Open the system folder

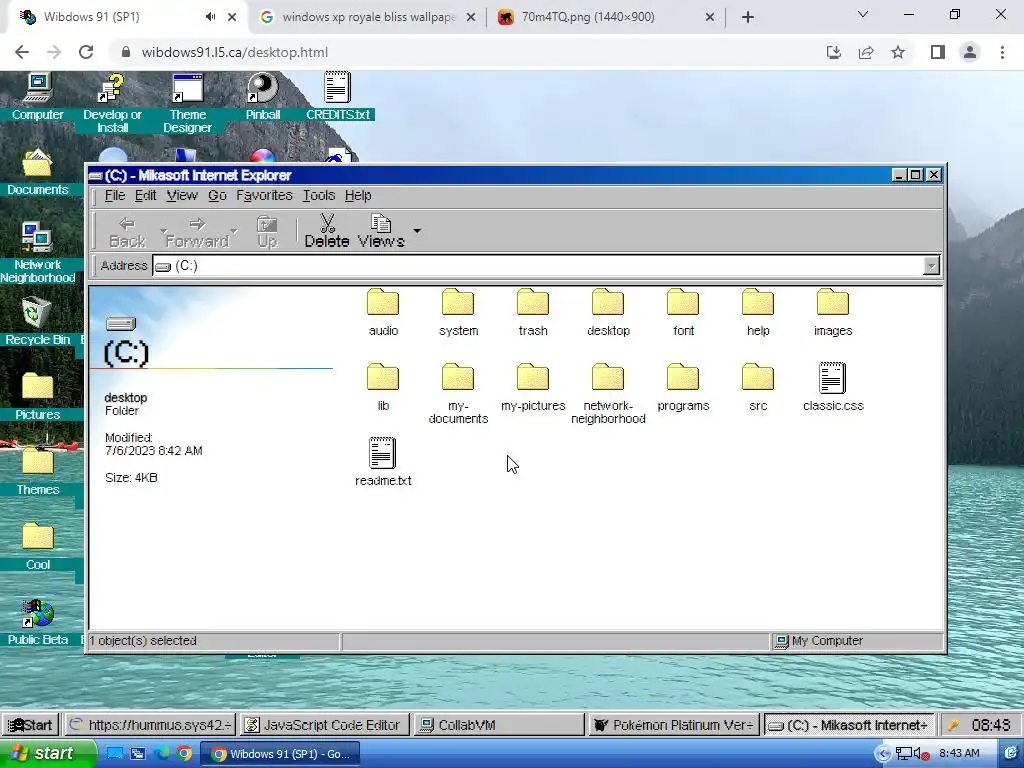click(458, 313)
